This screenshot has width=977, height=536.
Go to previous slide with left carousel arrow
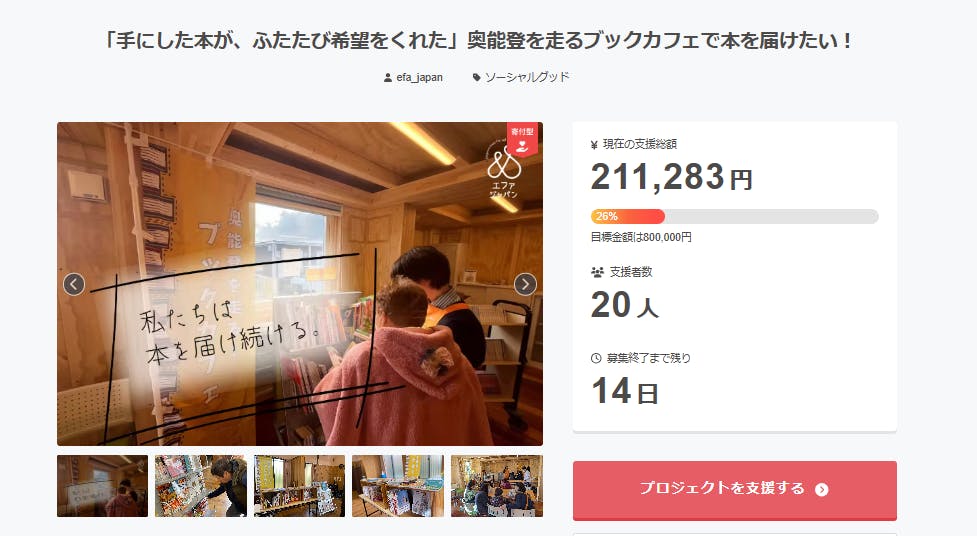pyautogui.click(x=74, y=284)
